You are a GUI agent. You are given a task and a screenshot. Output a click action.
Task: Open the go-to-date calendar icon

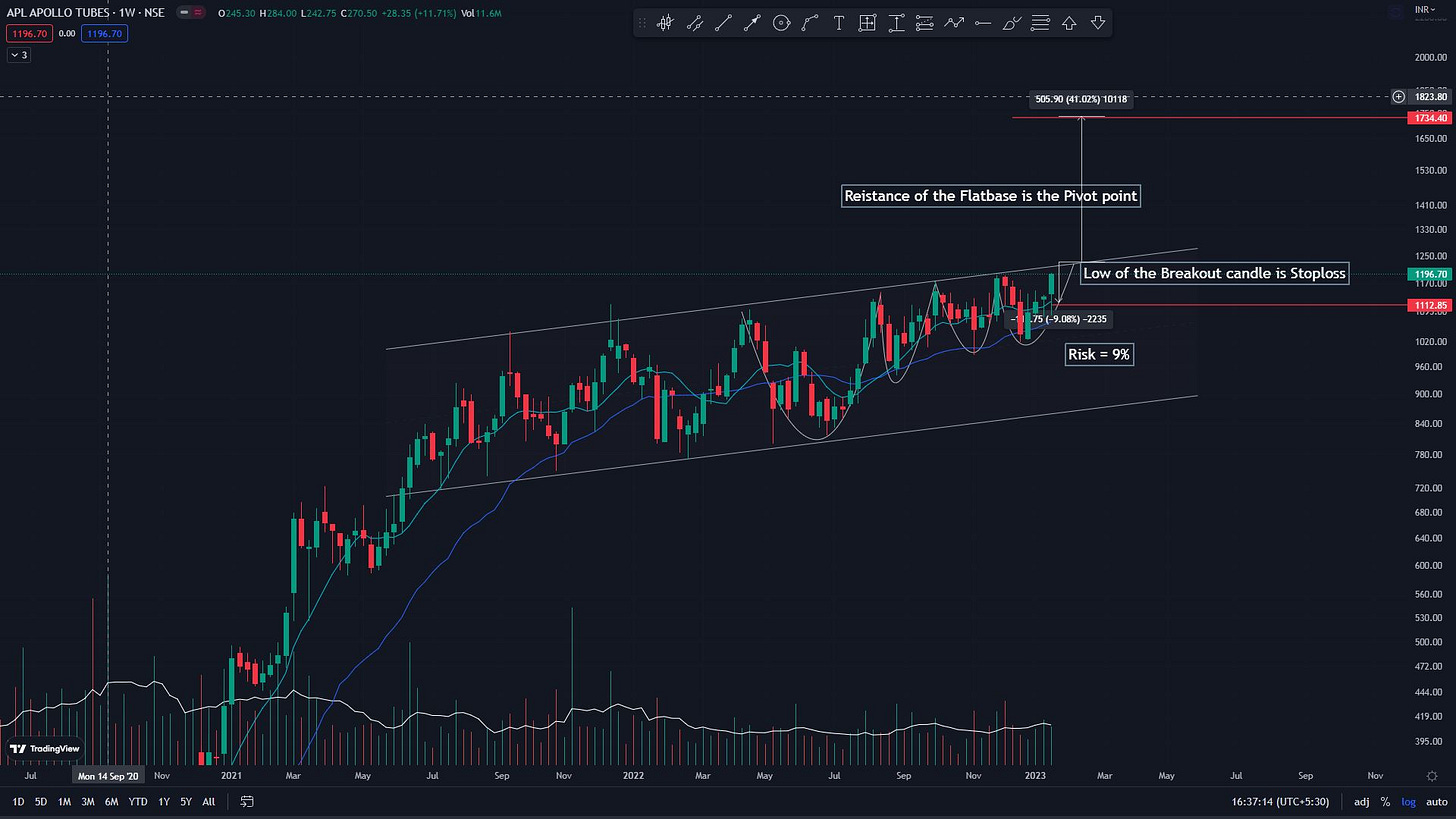247,802
